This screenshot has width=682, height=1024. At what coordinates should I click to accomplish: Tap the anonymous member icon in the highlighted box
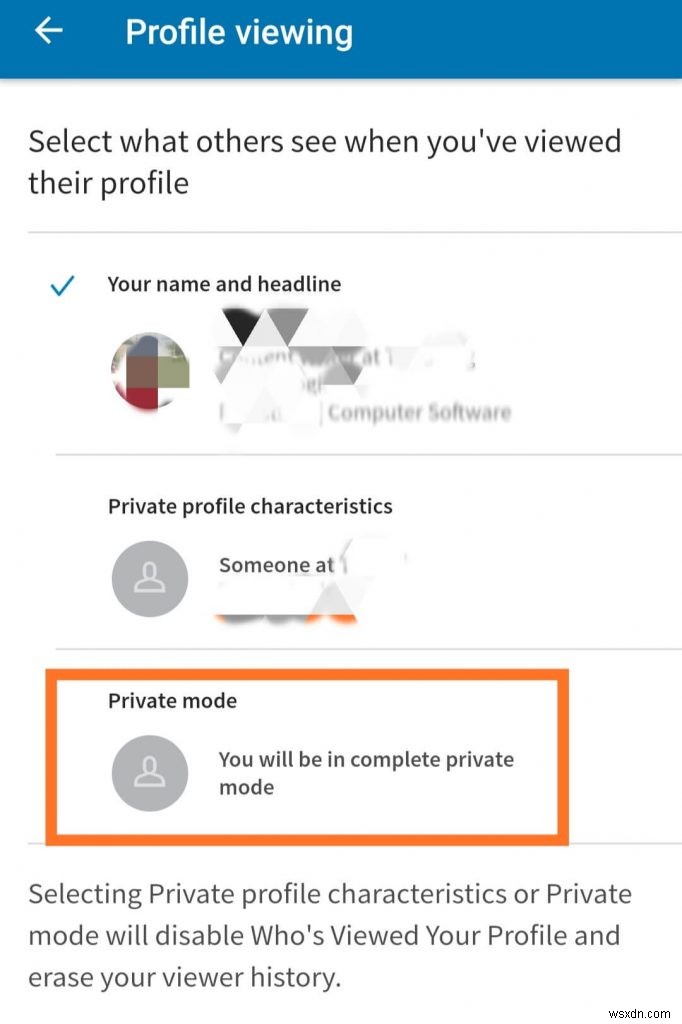150,773
